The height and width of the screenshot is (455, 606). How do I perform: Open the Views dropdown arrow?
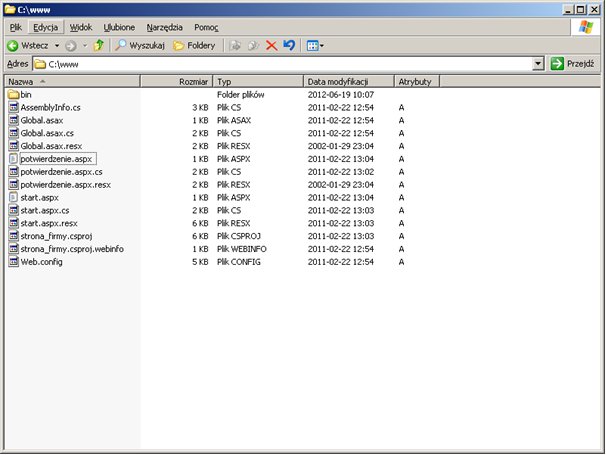(322, 46)
